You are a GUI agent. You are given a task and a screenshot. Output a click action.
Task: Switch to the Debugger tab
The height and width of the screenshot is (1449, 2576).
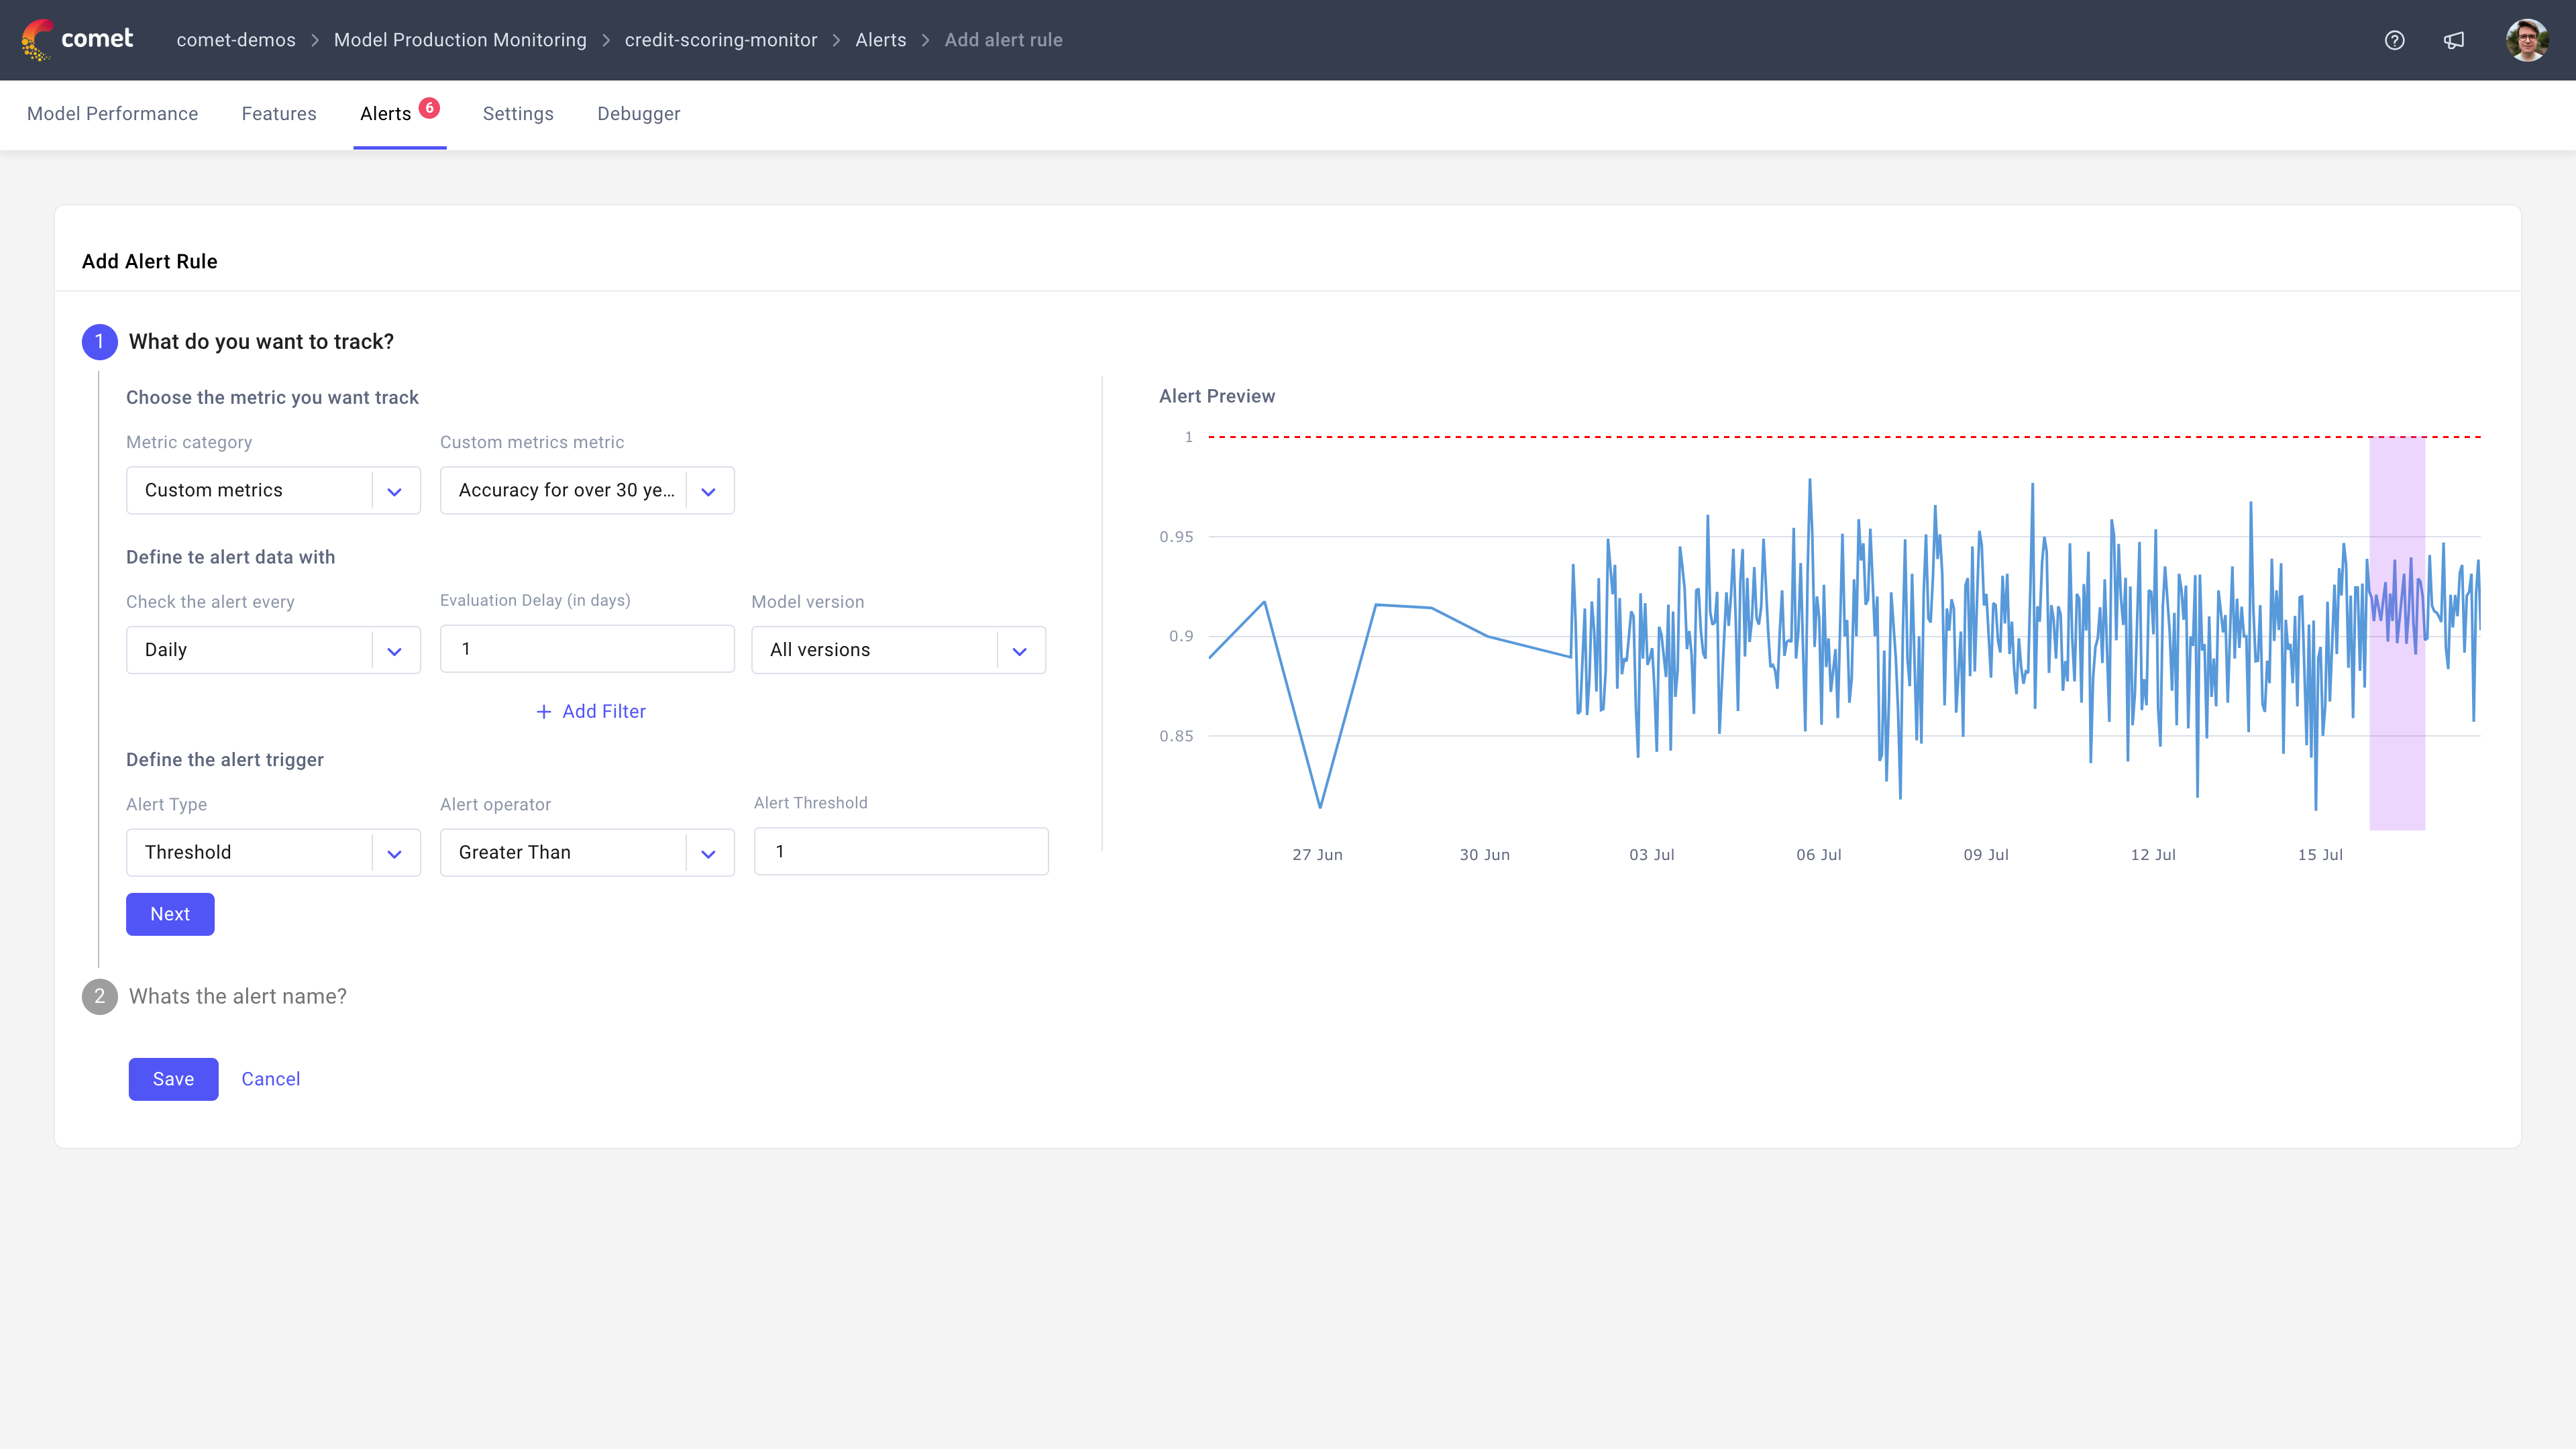[638, 114]
